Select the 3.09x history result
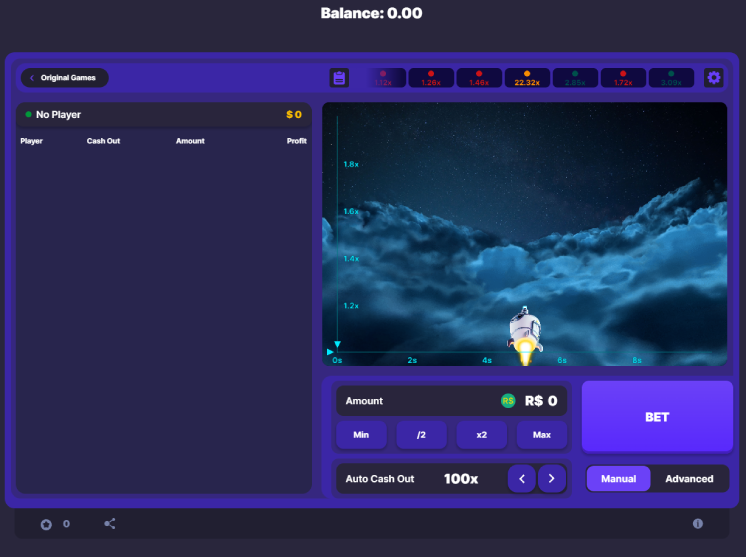This screenshot has height=557, width=746. (671, 78)
